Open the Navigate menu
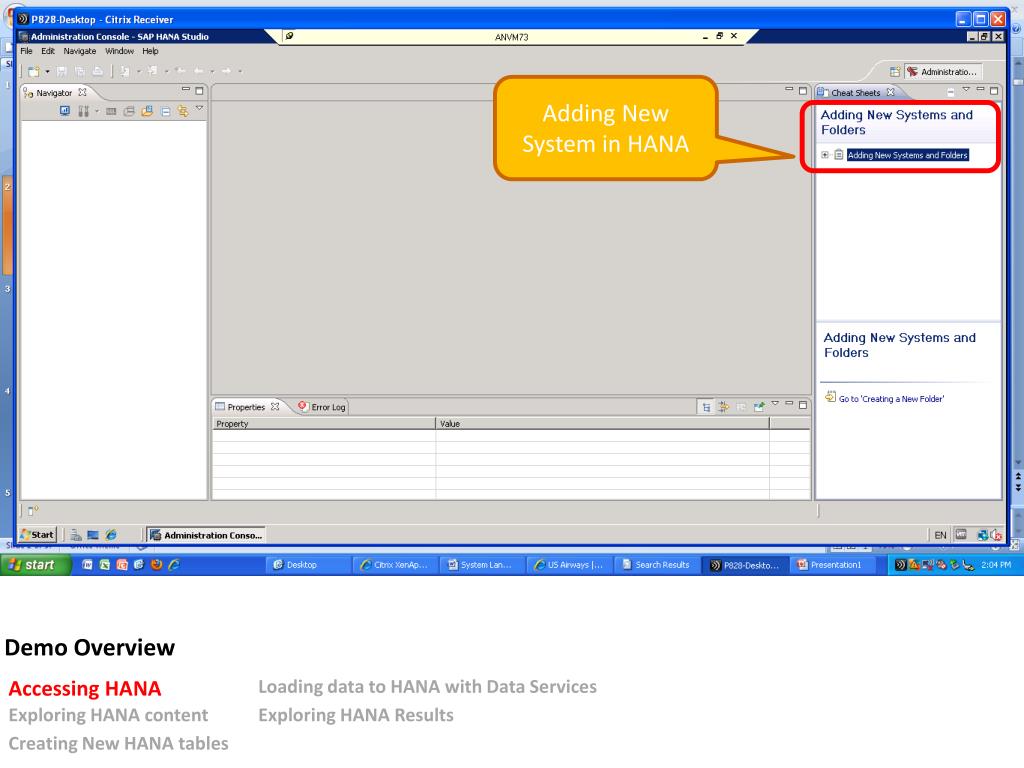The height and width of the screenshot is (768, 1024). (80, 51)
